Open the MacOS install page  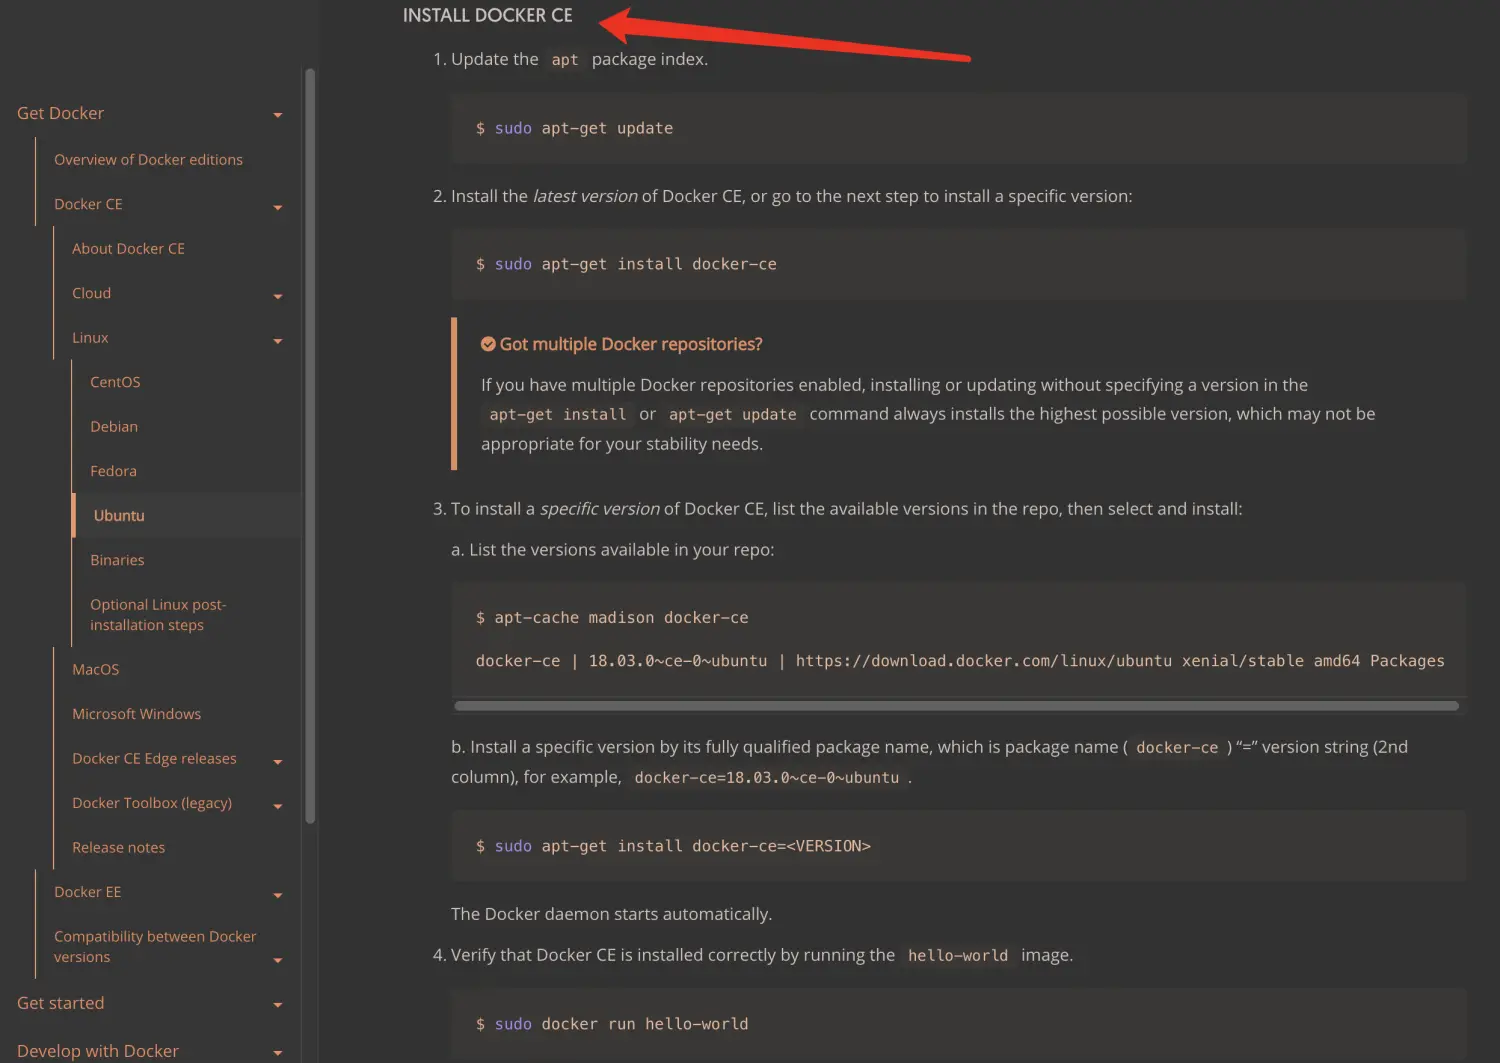coord(95,669)
